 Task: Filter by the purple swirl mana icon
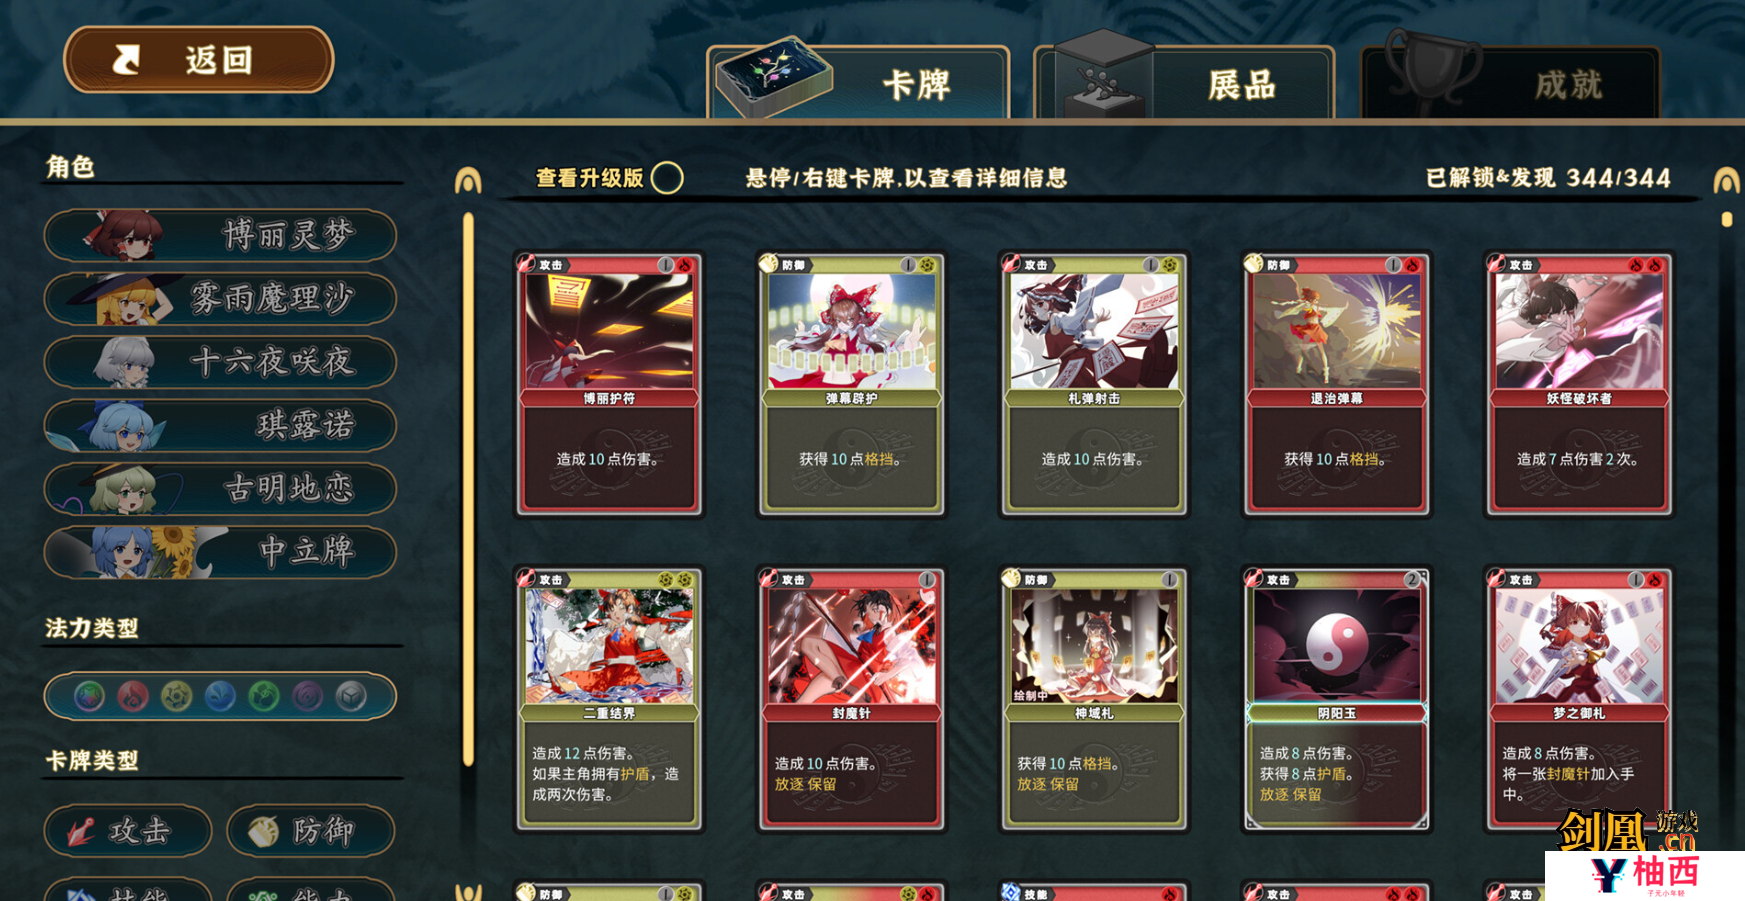point(307,696)
